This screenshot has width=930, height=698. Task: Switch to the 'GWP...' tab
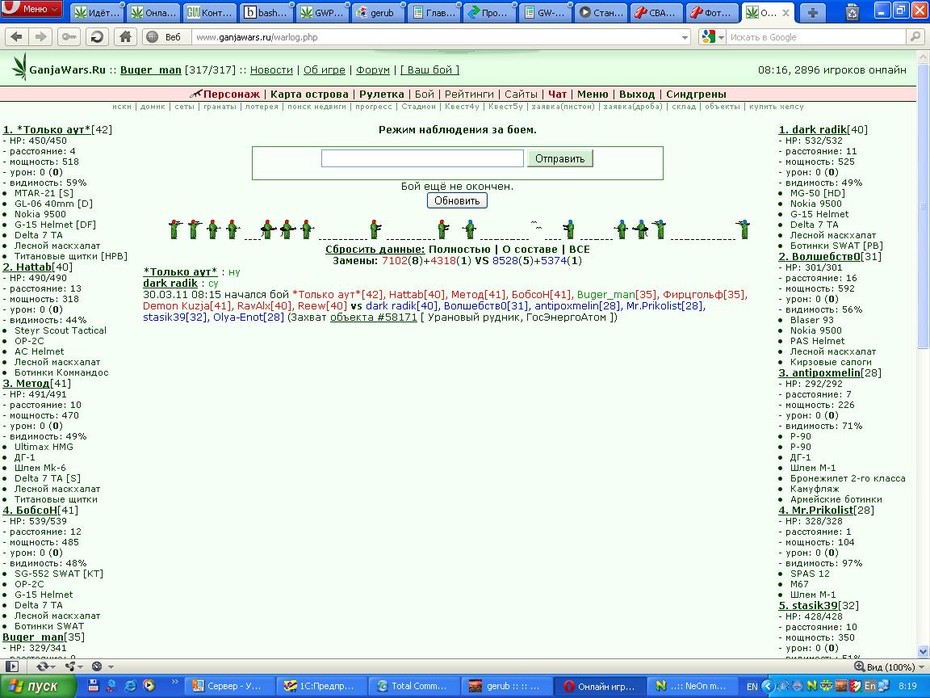pyautogui.click(x=321, y=12)
